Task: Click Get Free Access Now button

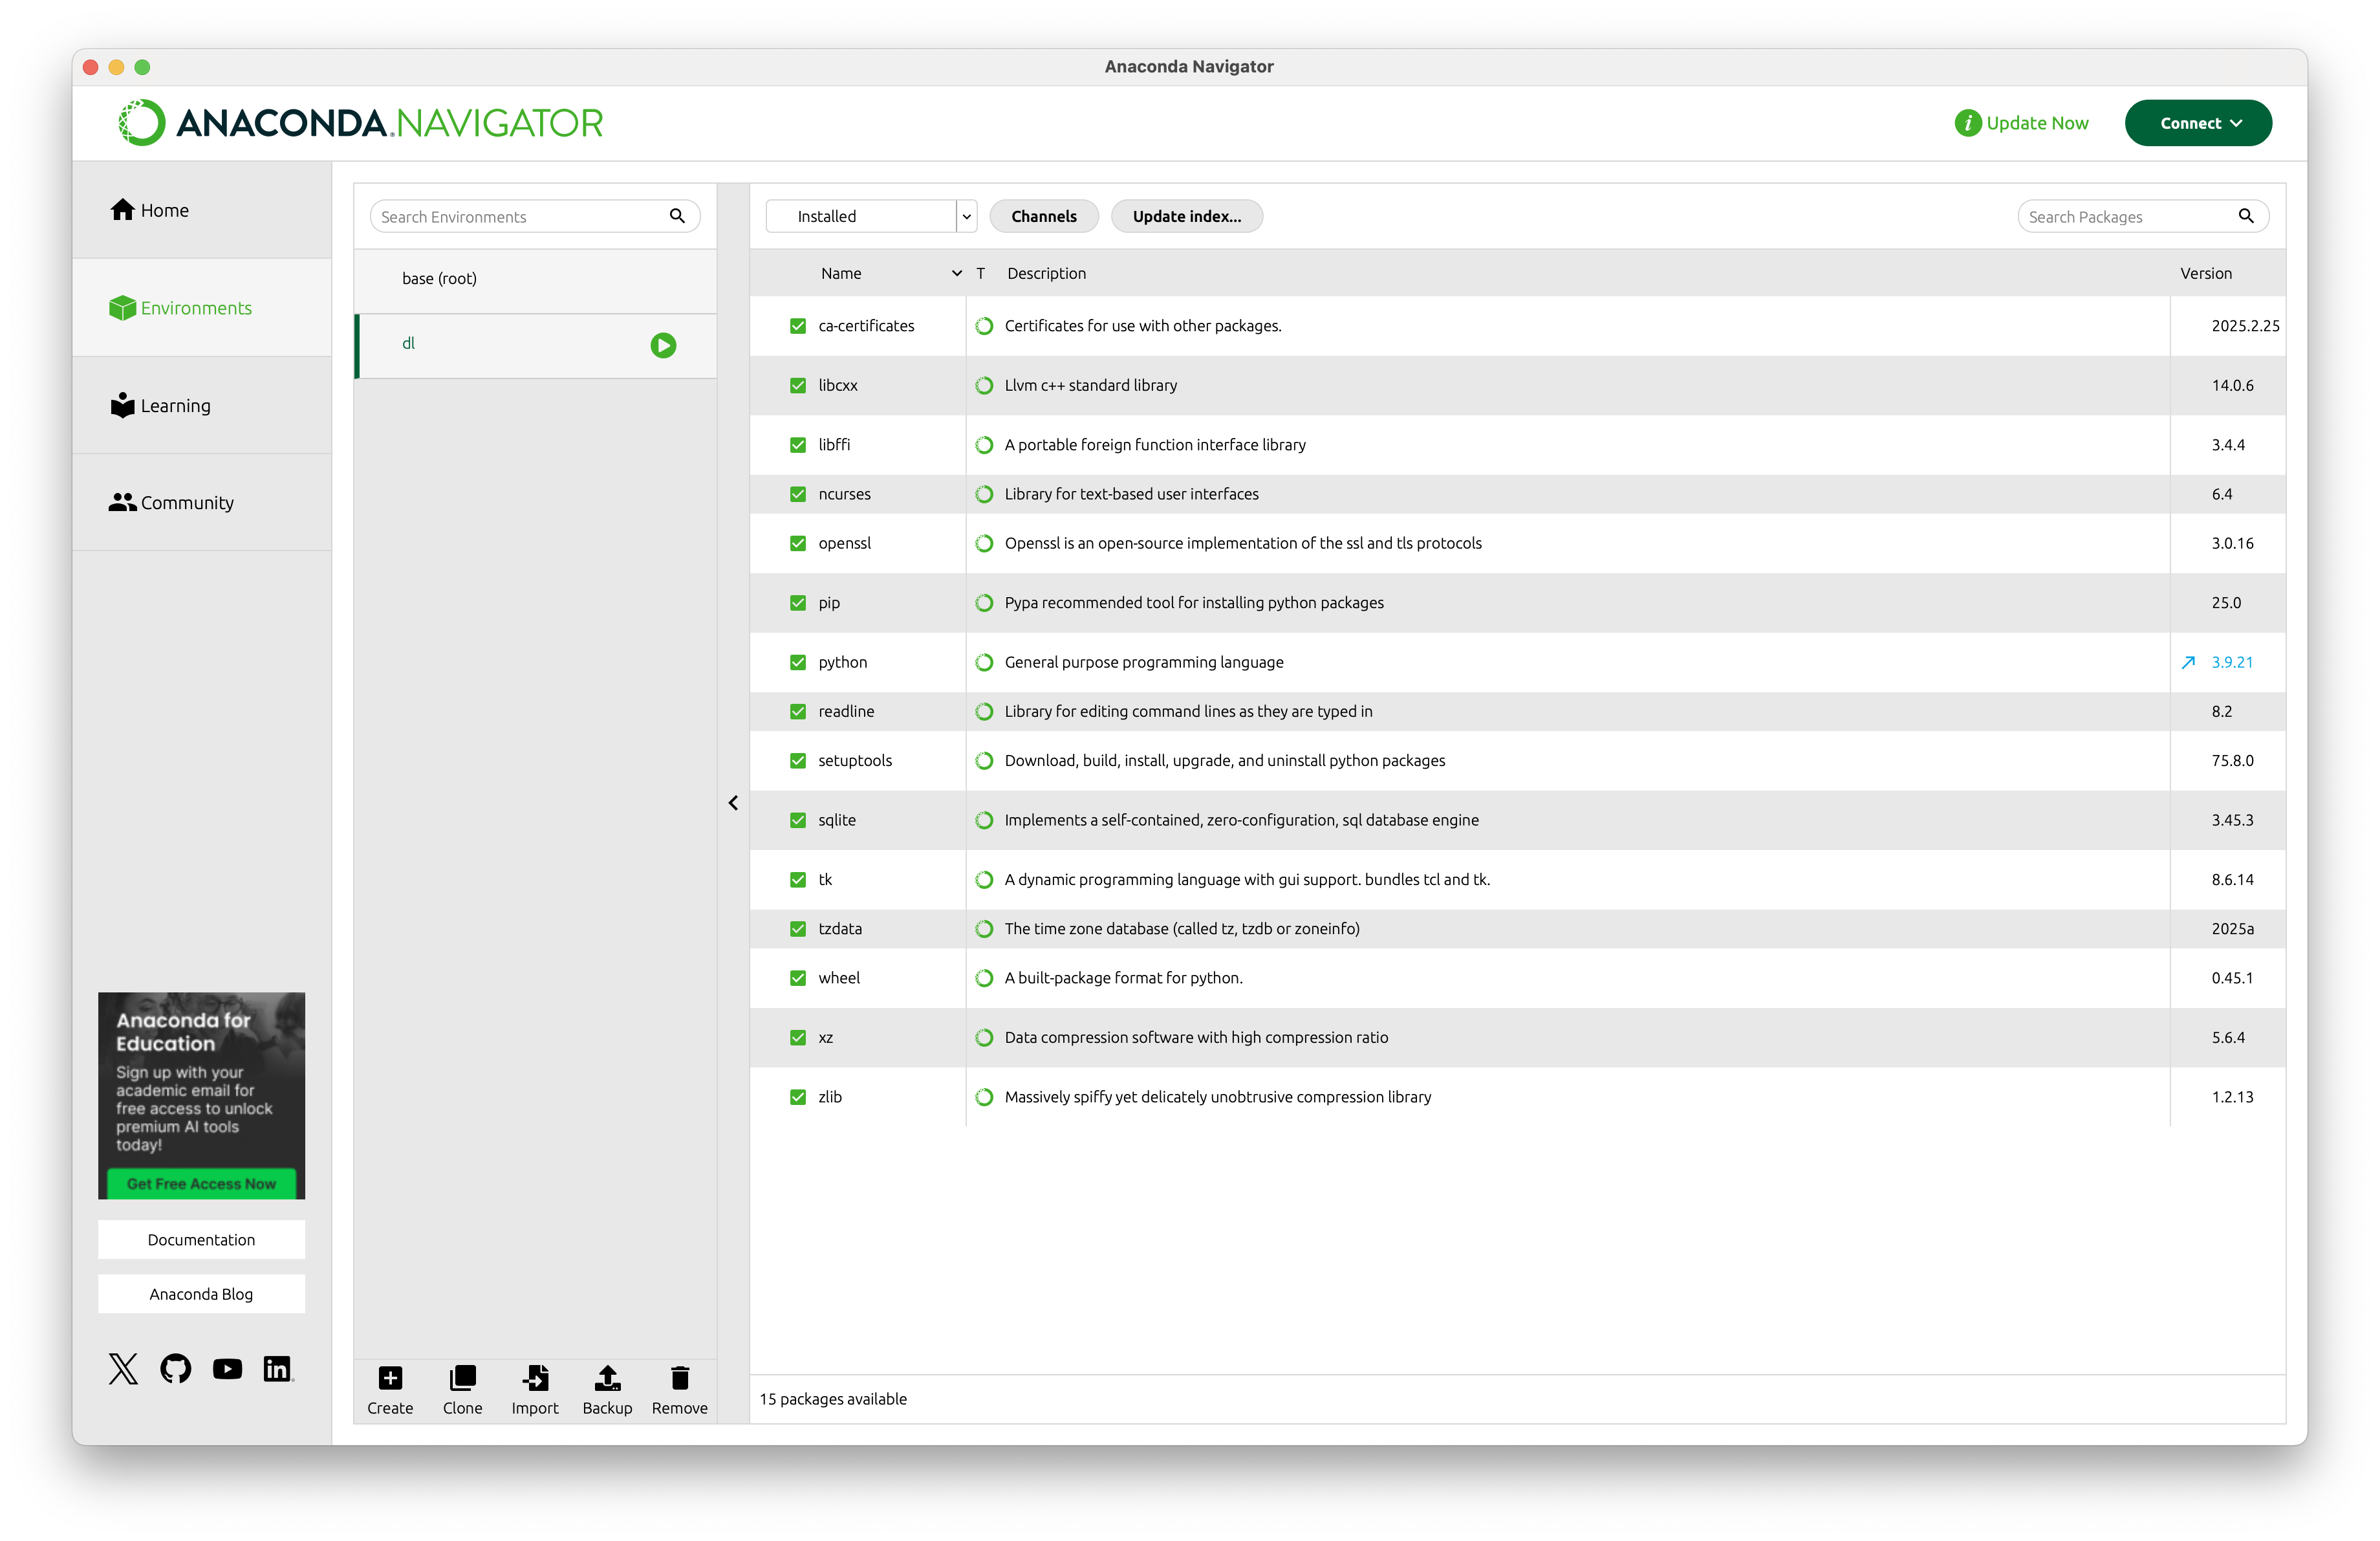Action: 201,1183
